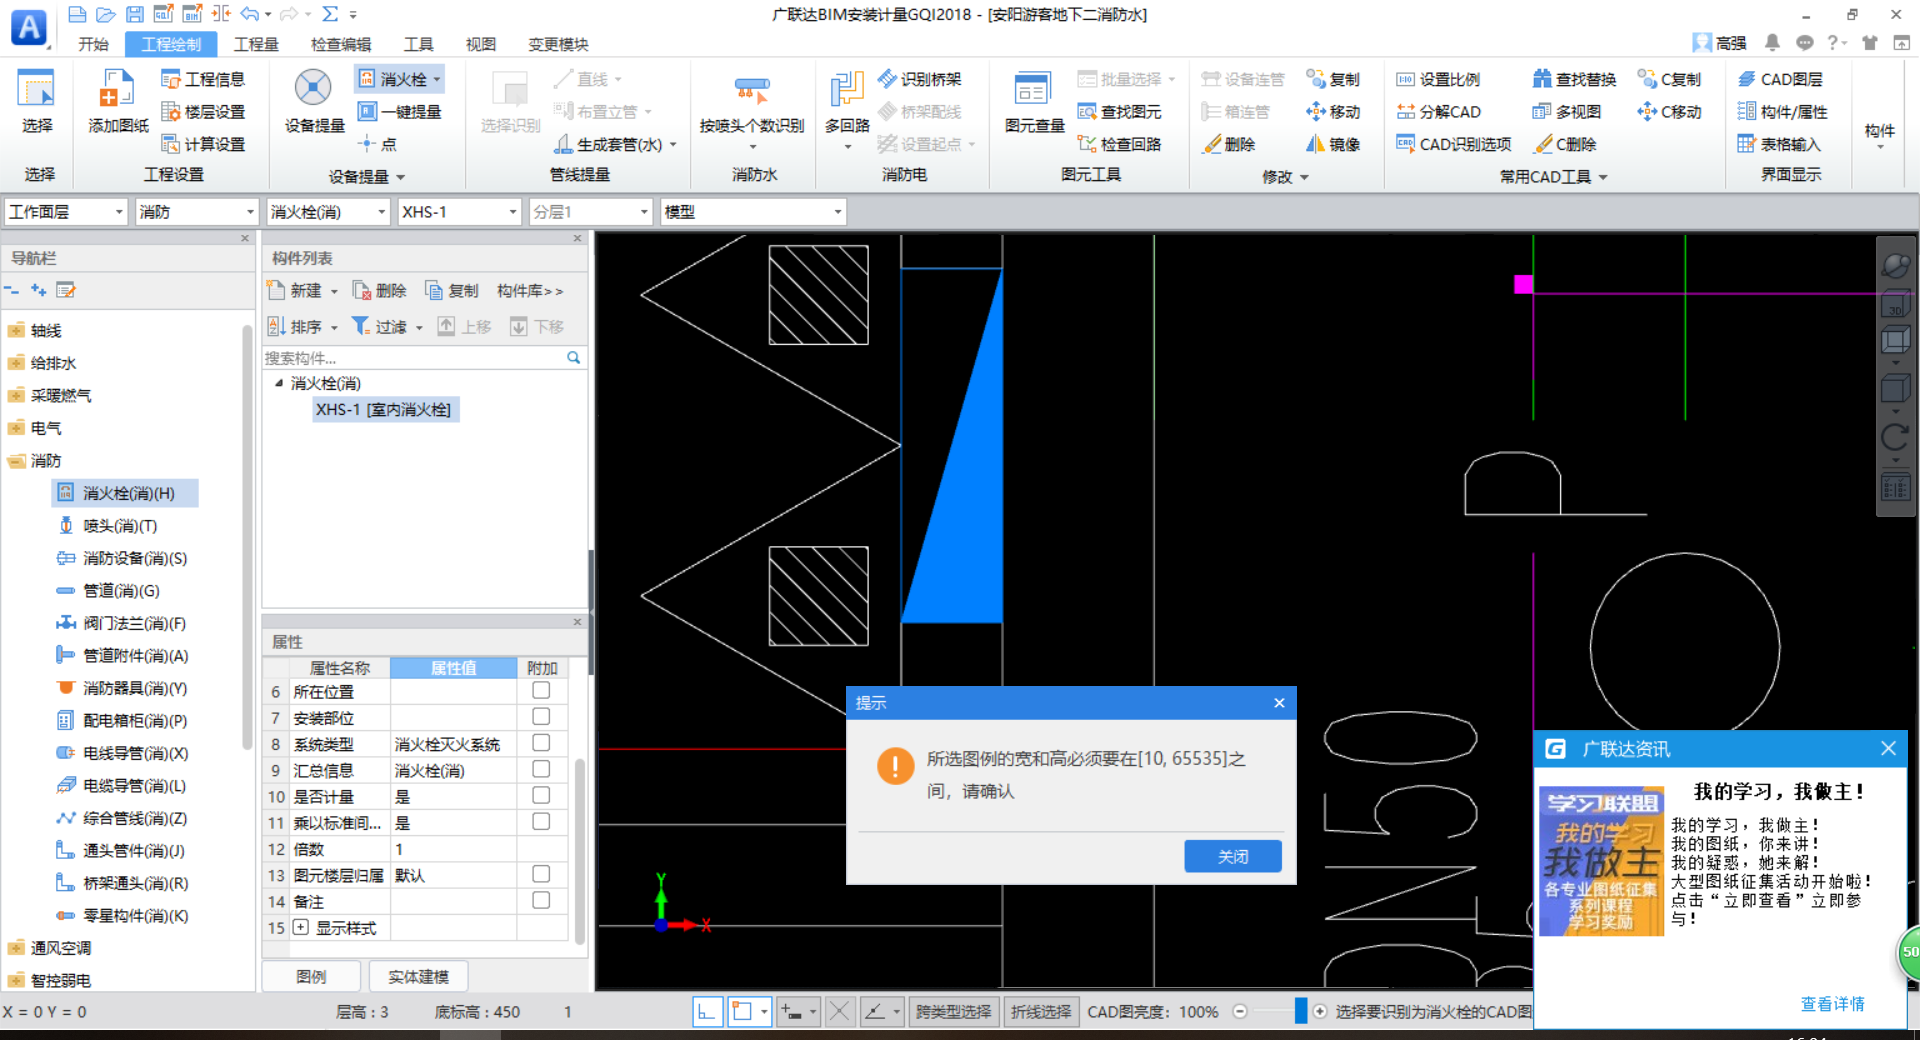
Task: Toggle 系统类型 additional checkbox
Action: click(x=541, y=742)
